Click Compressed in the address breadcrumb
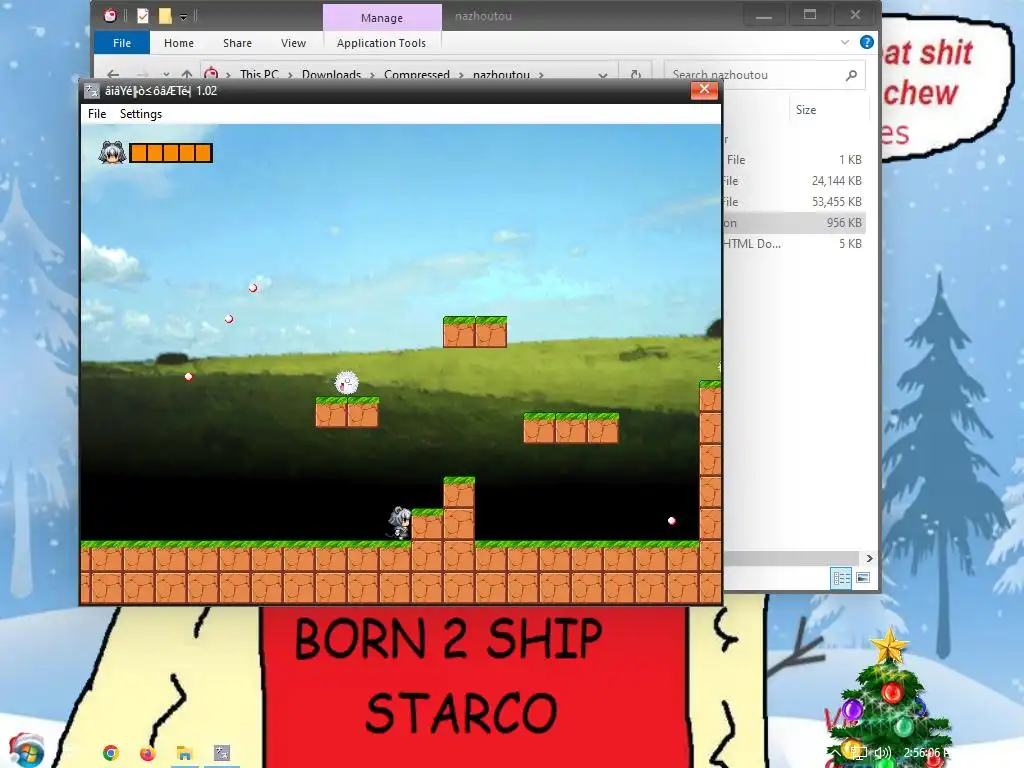Viewport: 1024px width, 768px height. pos(417,74)
